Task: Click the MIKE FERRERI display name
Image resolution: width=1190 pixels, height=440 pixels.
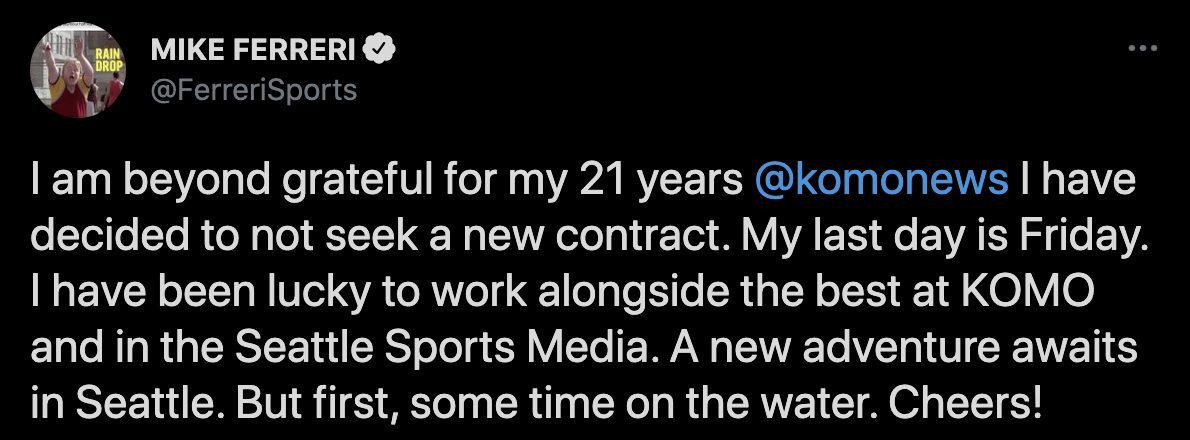Action: click(x=253, y=50)
